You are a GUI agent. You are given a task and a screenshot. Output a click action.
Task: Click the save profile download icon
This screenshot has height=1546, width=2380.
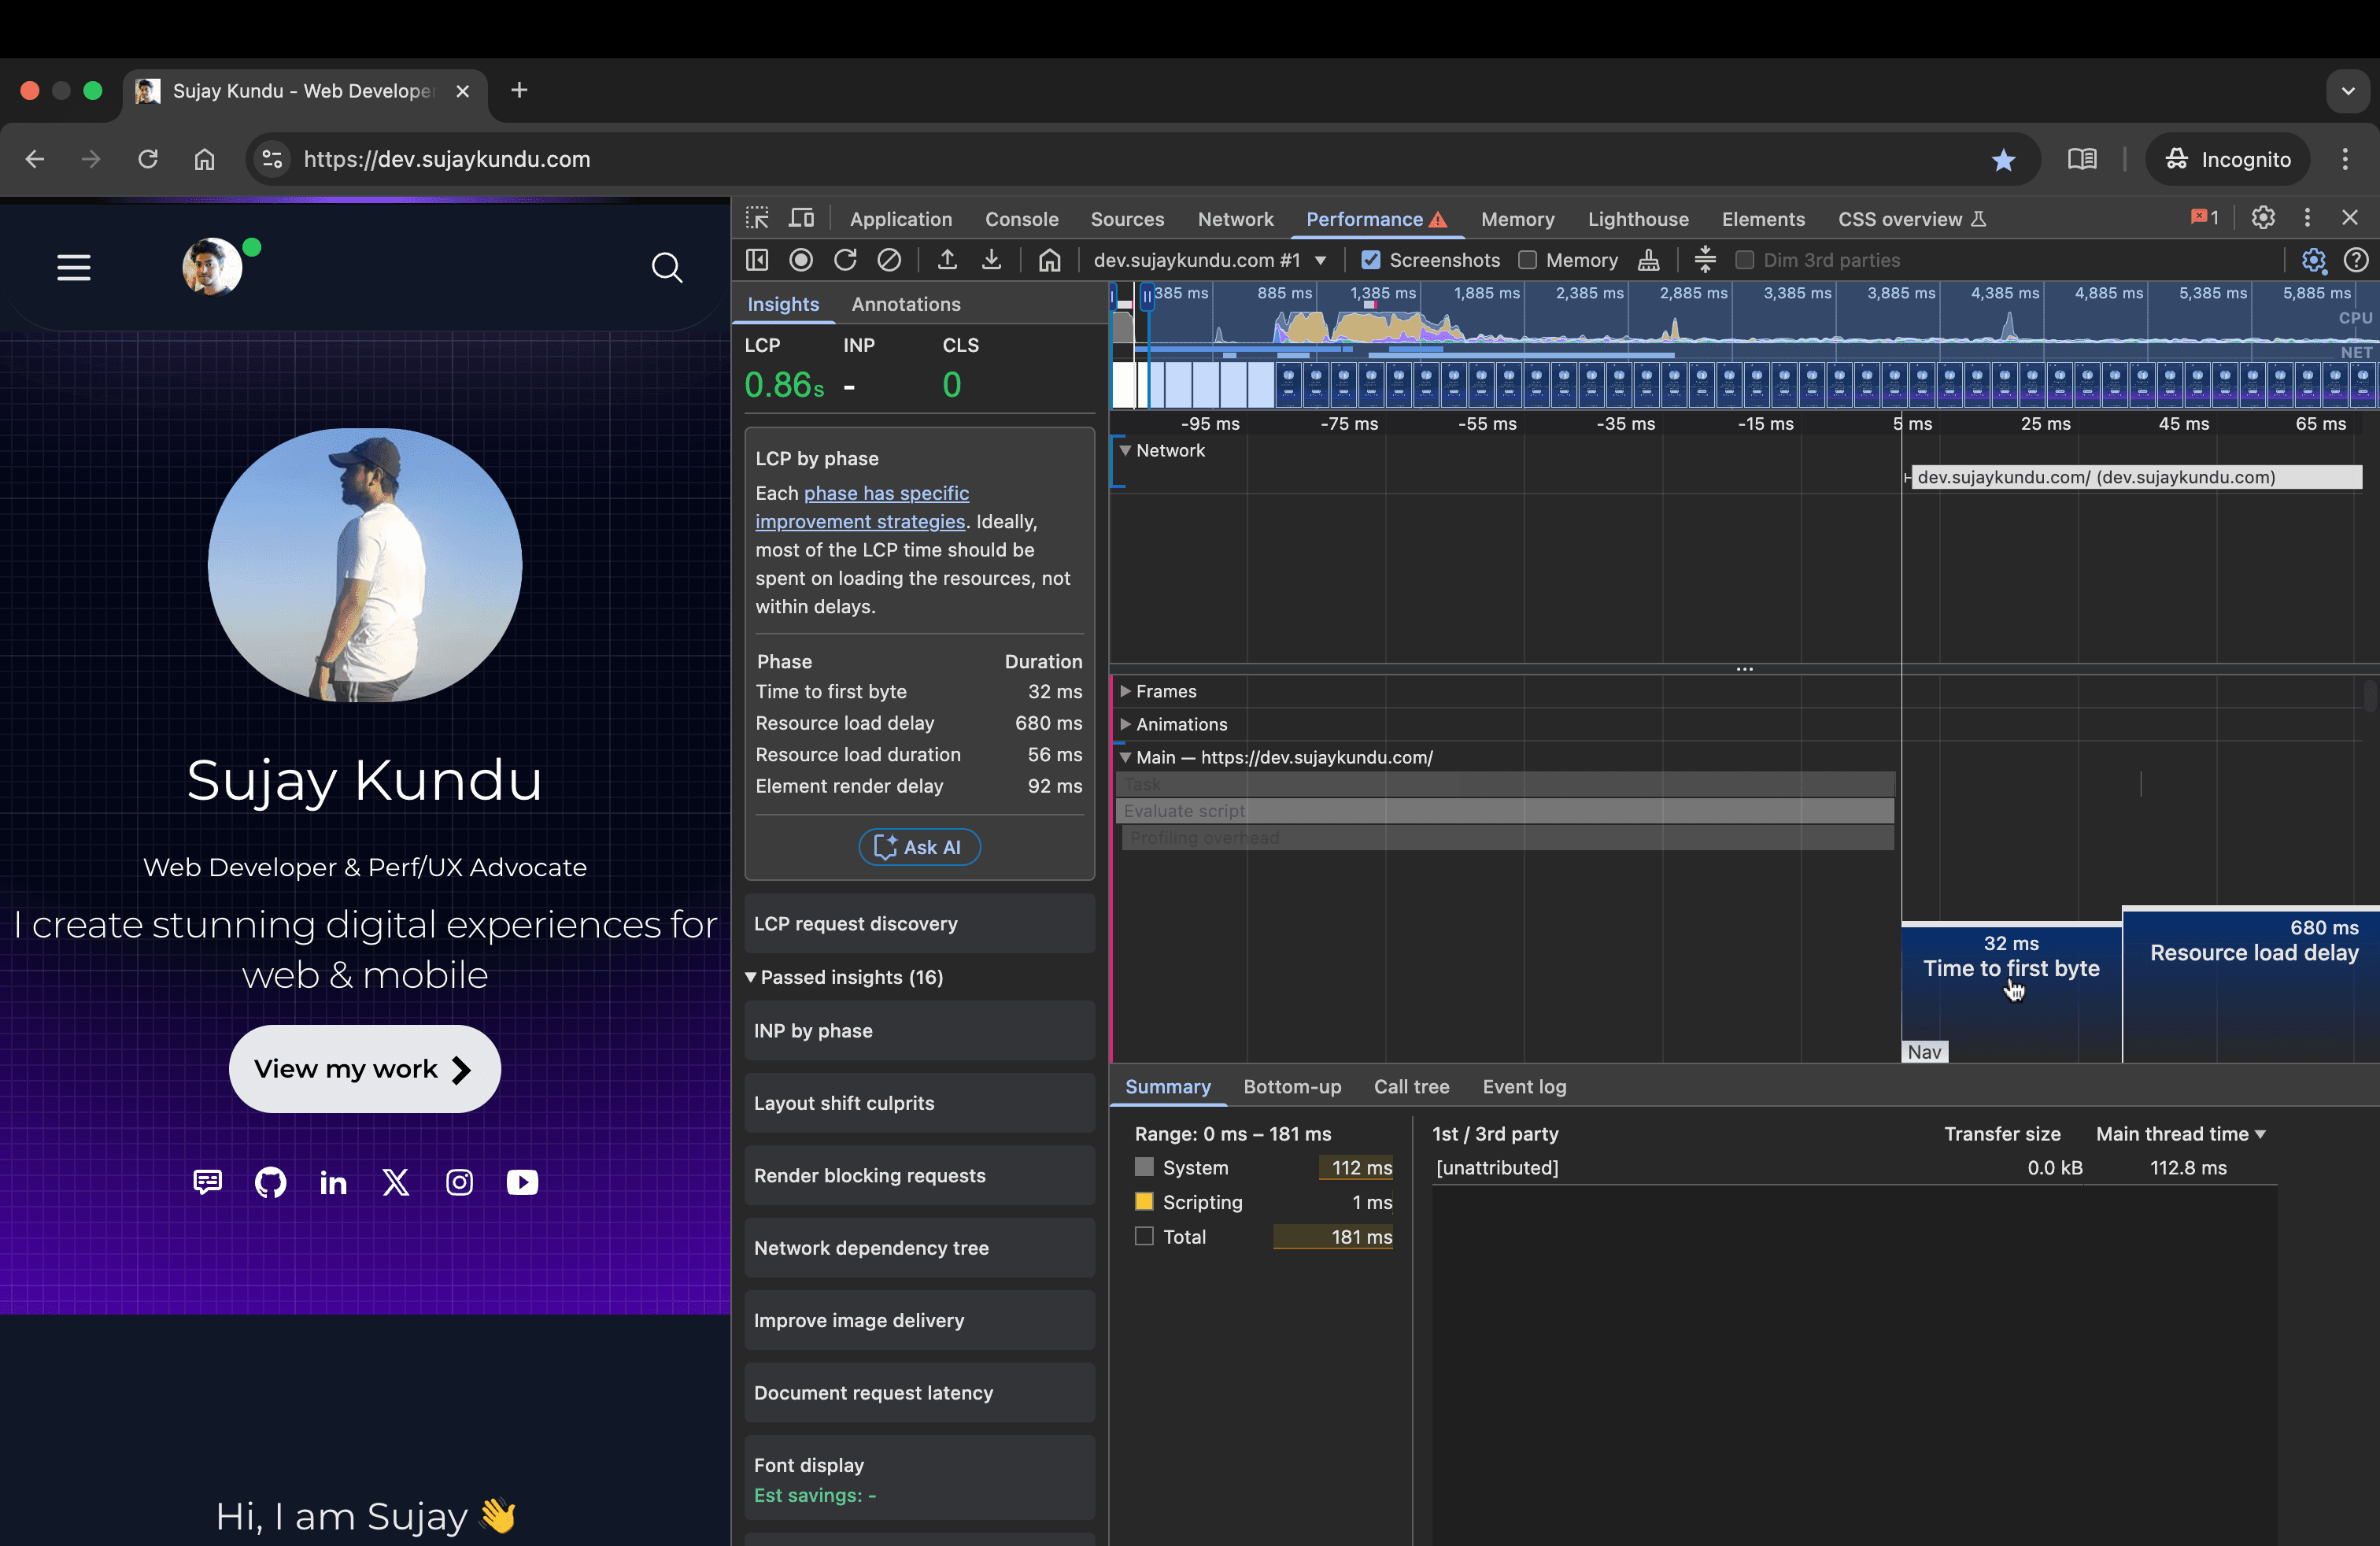click(x=991, y=260)
